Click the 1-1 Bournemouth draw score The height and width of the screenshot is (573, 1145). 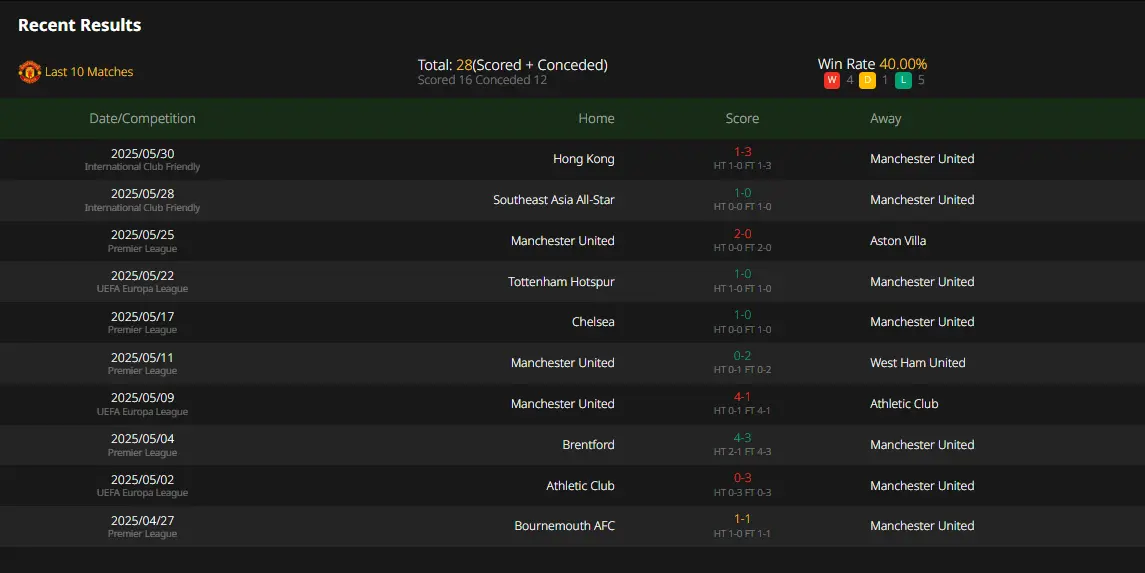pos(742,519)
